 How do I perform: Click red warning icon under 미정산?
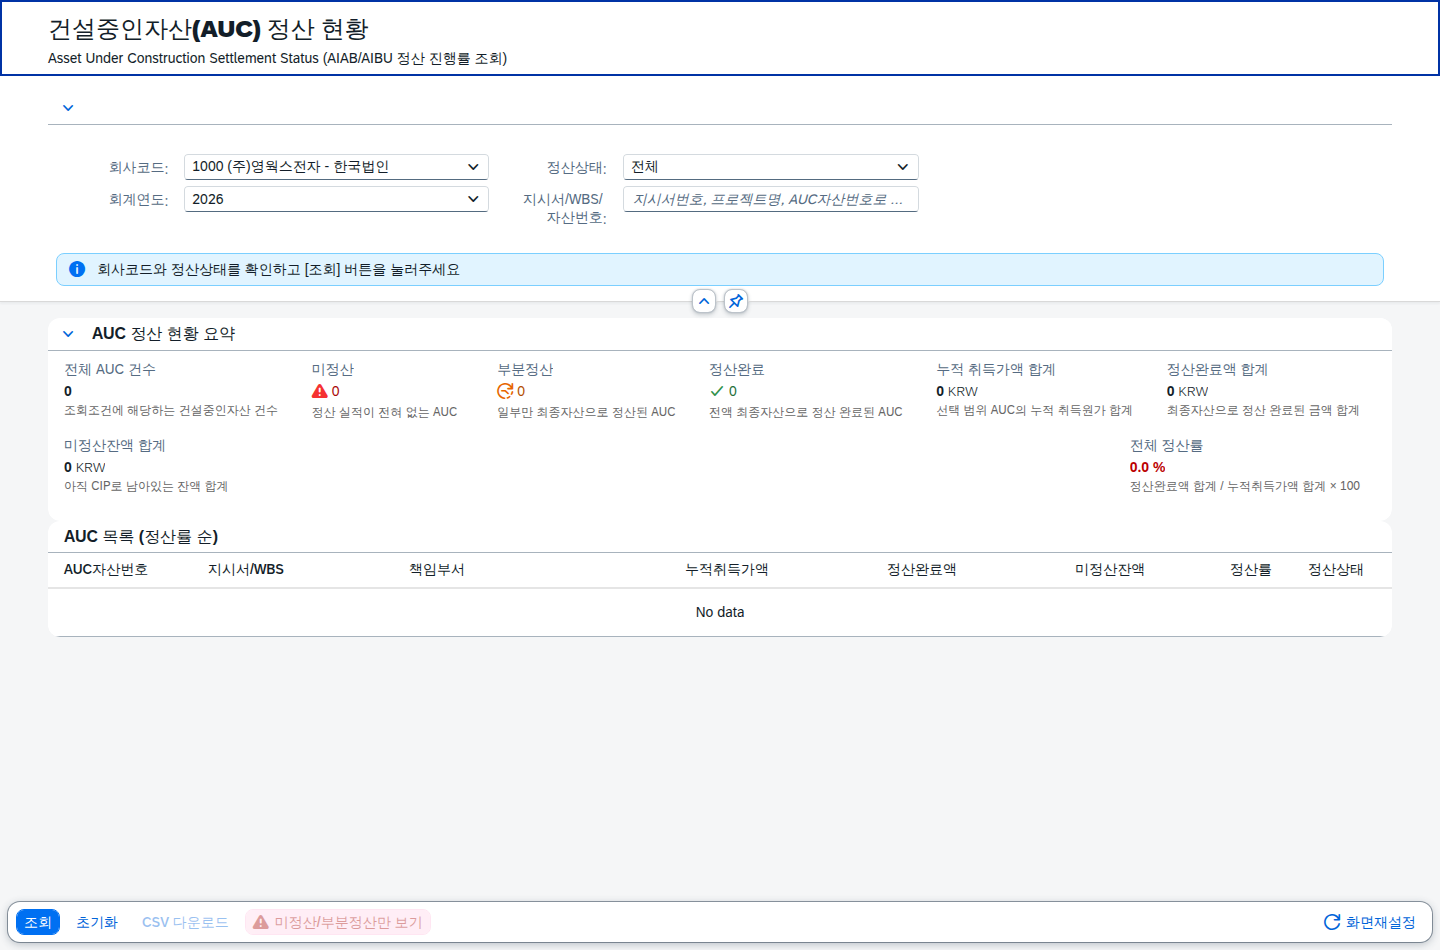coord(320,391)
